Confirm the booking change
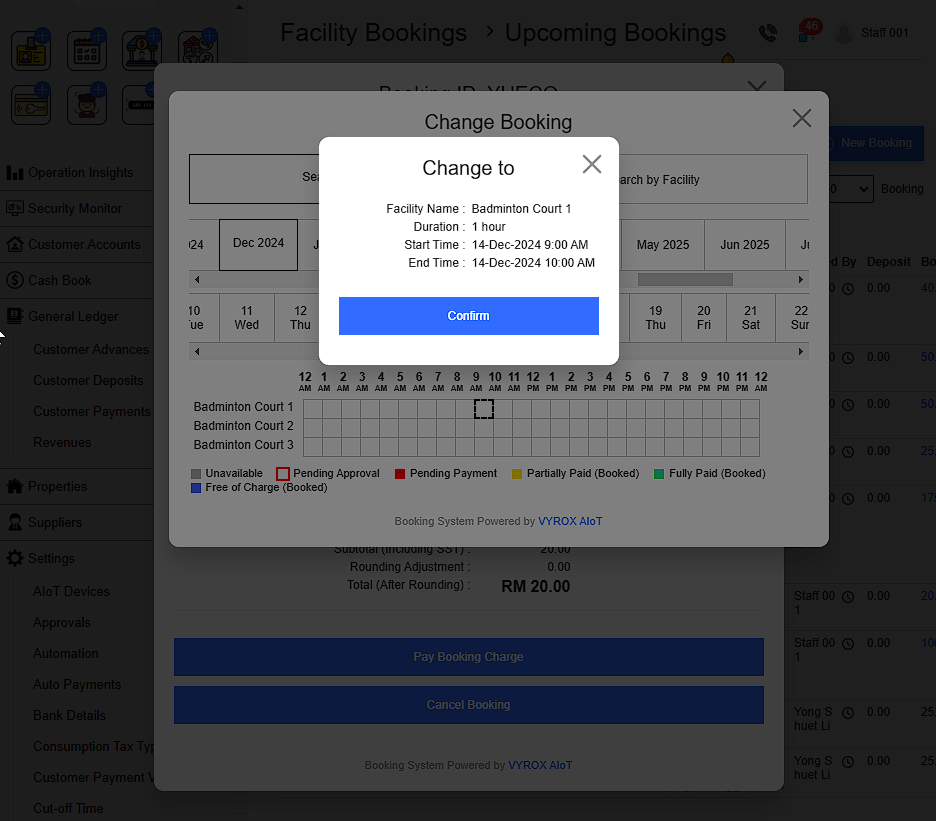The width and height of the screenshot is (936, 821). click(468, 316)
